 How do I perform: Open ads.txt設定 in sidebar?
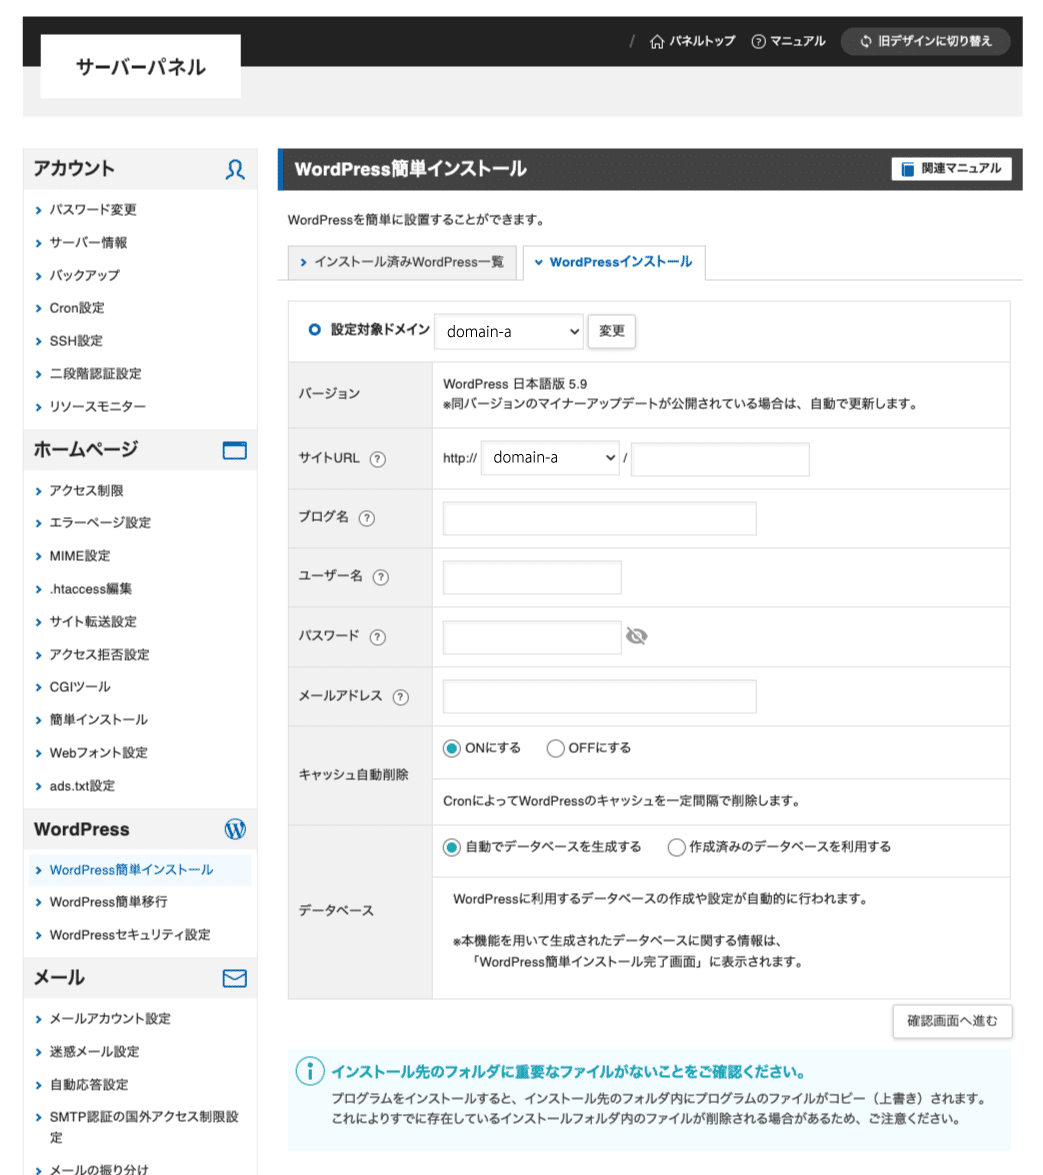click(x=82, y=786)
